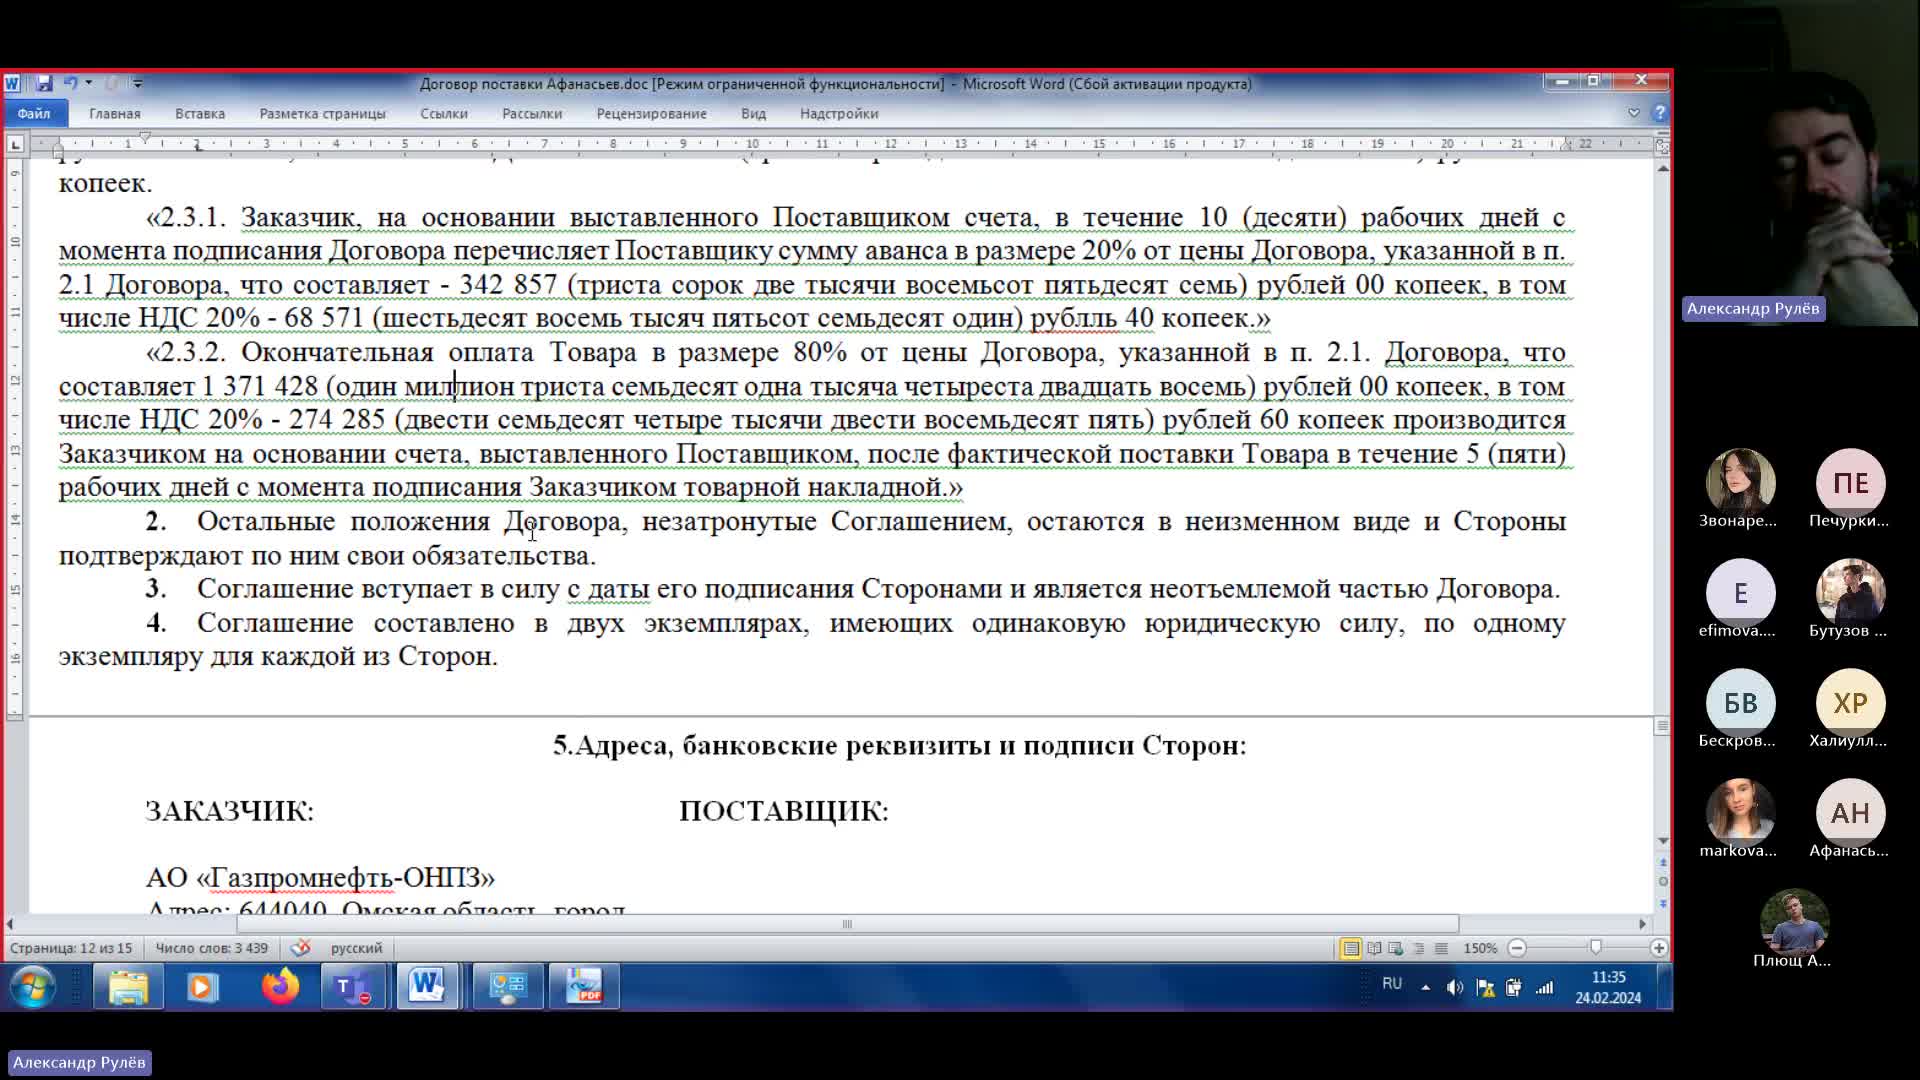Image resolution: width=1920 pixels, height=1080 pixels.
Task: Open Microsoft Teams from the taskbar
Action: point(353,988)
